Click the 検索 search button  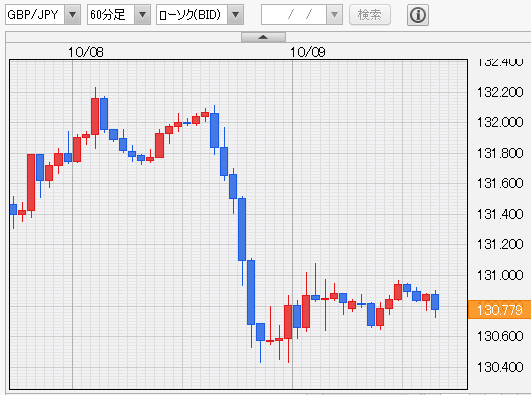370,15
